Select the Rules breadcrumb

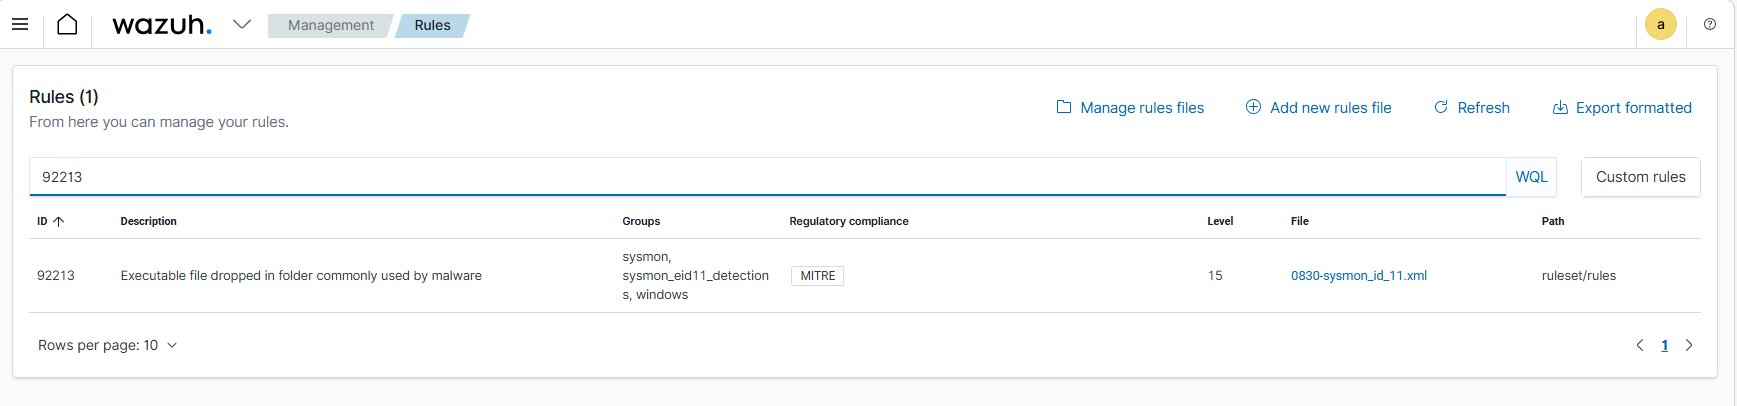[x=432, y=25]
